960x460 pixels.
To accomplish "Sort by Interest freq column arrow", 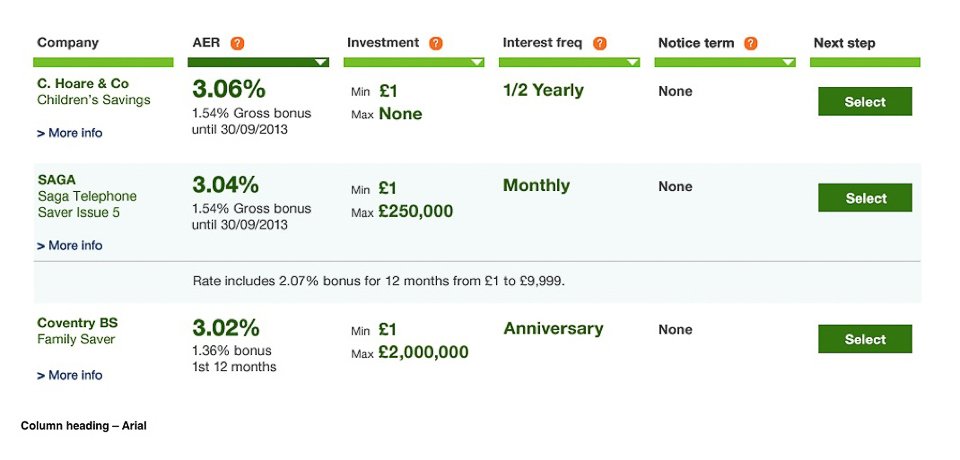I will tap(631, 62).
